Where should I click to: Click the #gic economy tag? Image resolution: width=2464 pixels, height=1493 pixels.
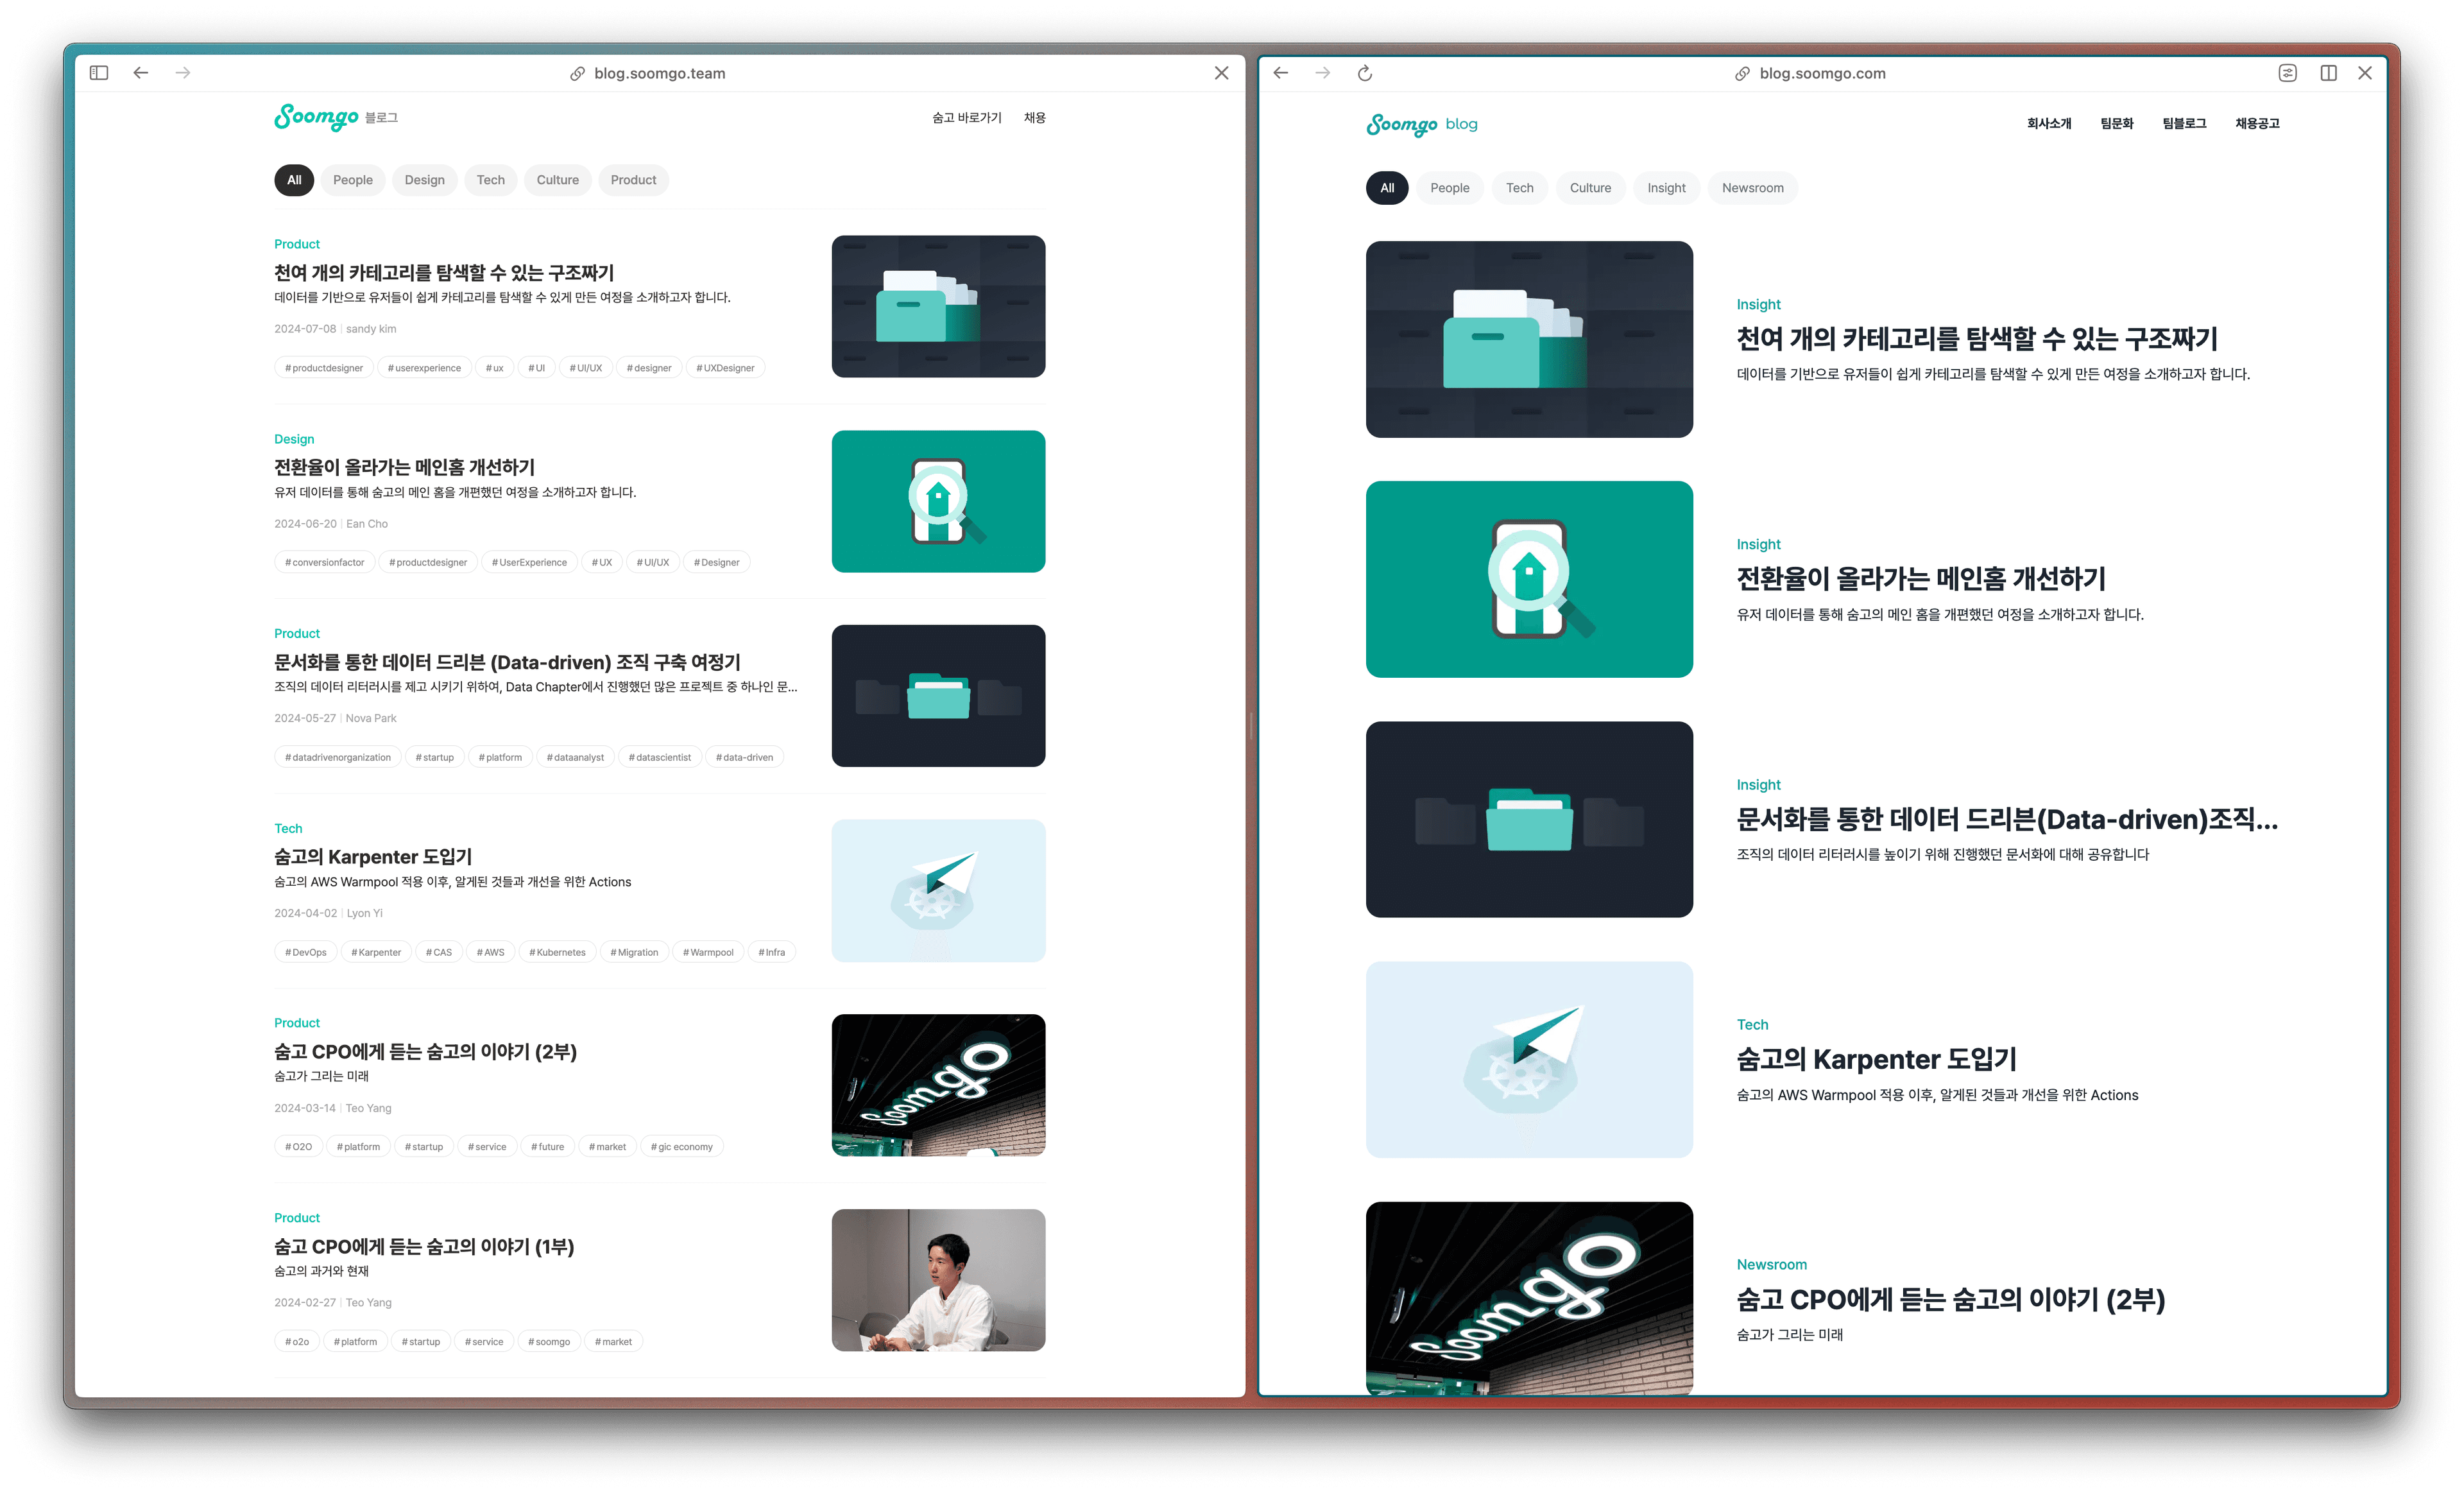coord(682,1147)
